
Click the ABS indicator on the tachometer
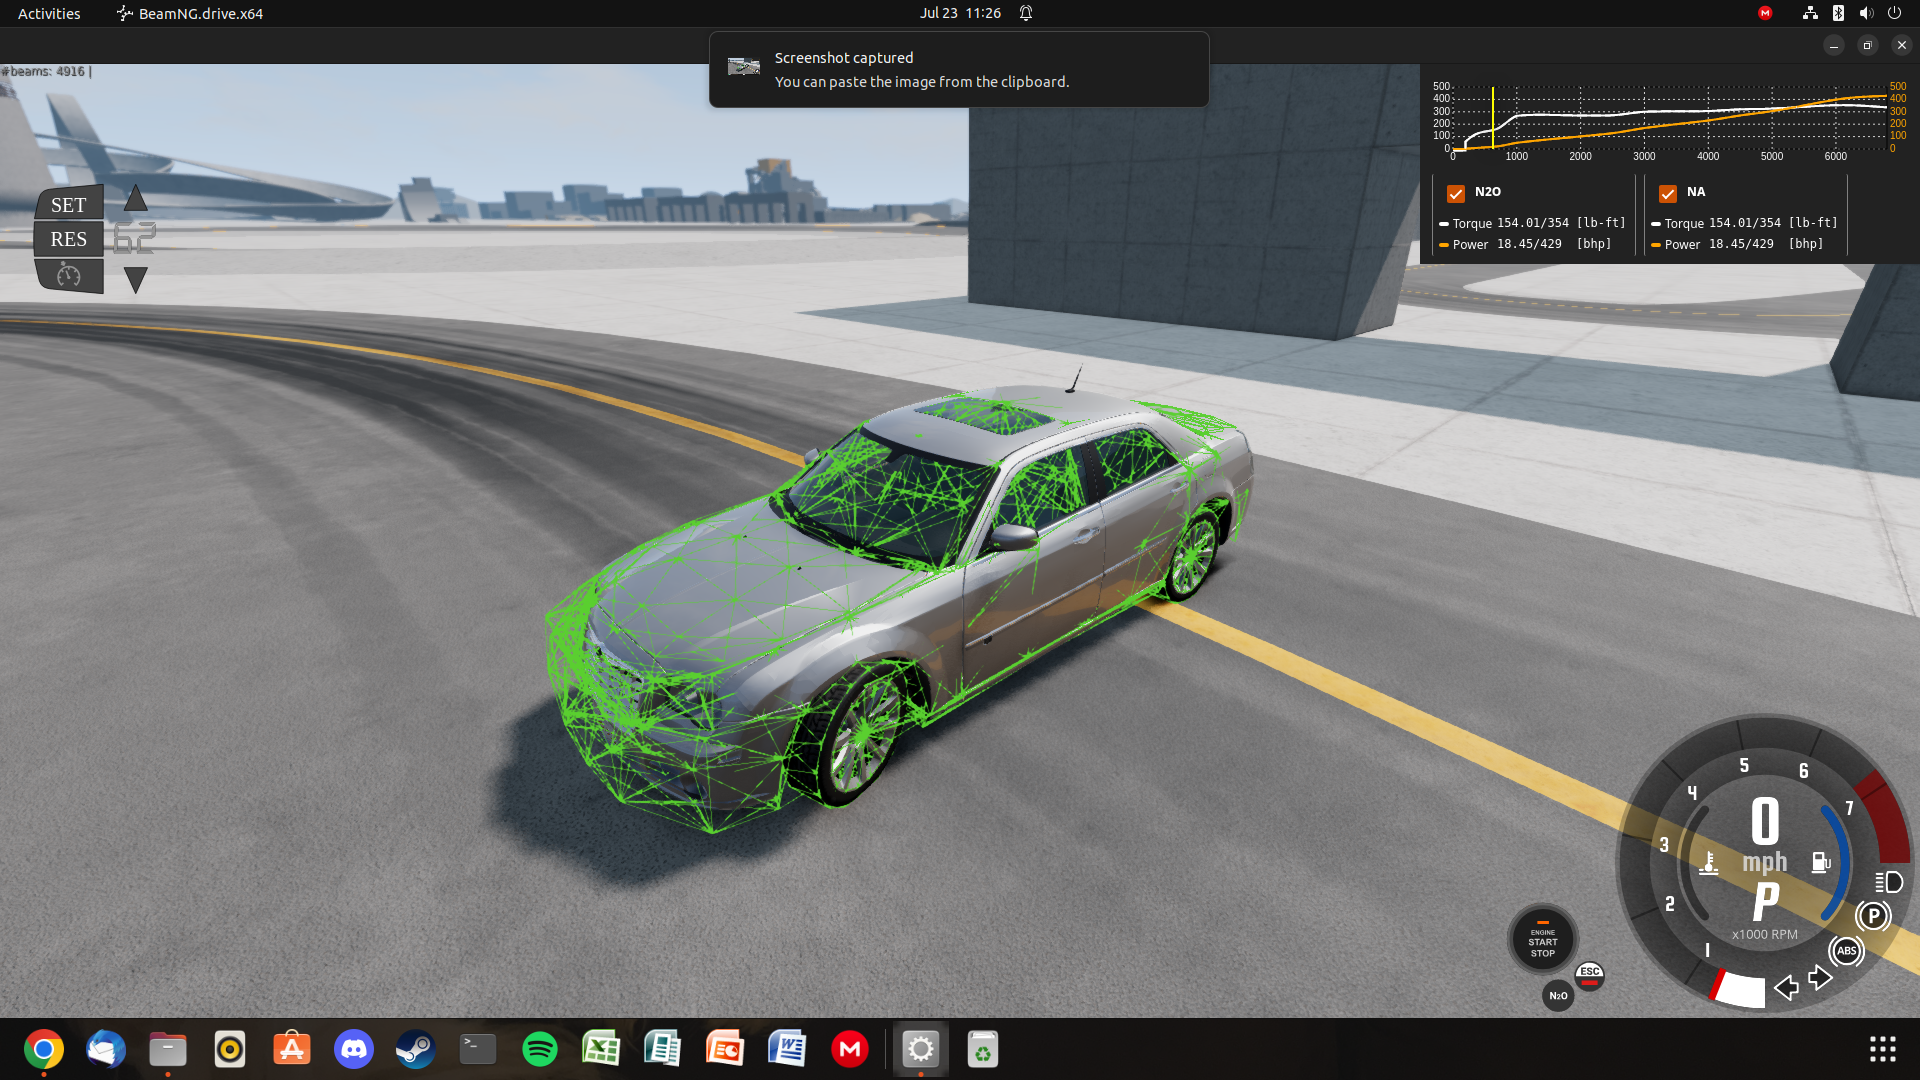(1846, 951)
